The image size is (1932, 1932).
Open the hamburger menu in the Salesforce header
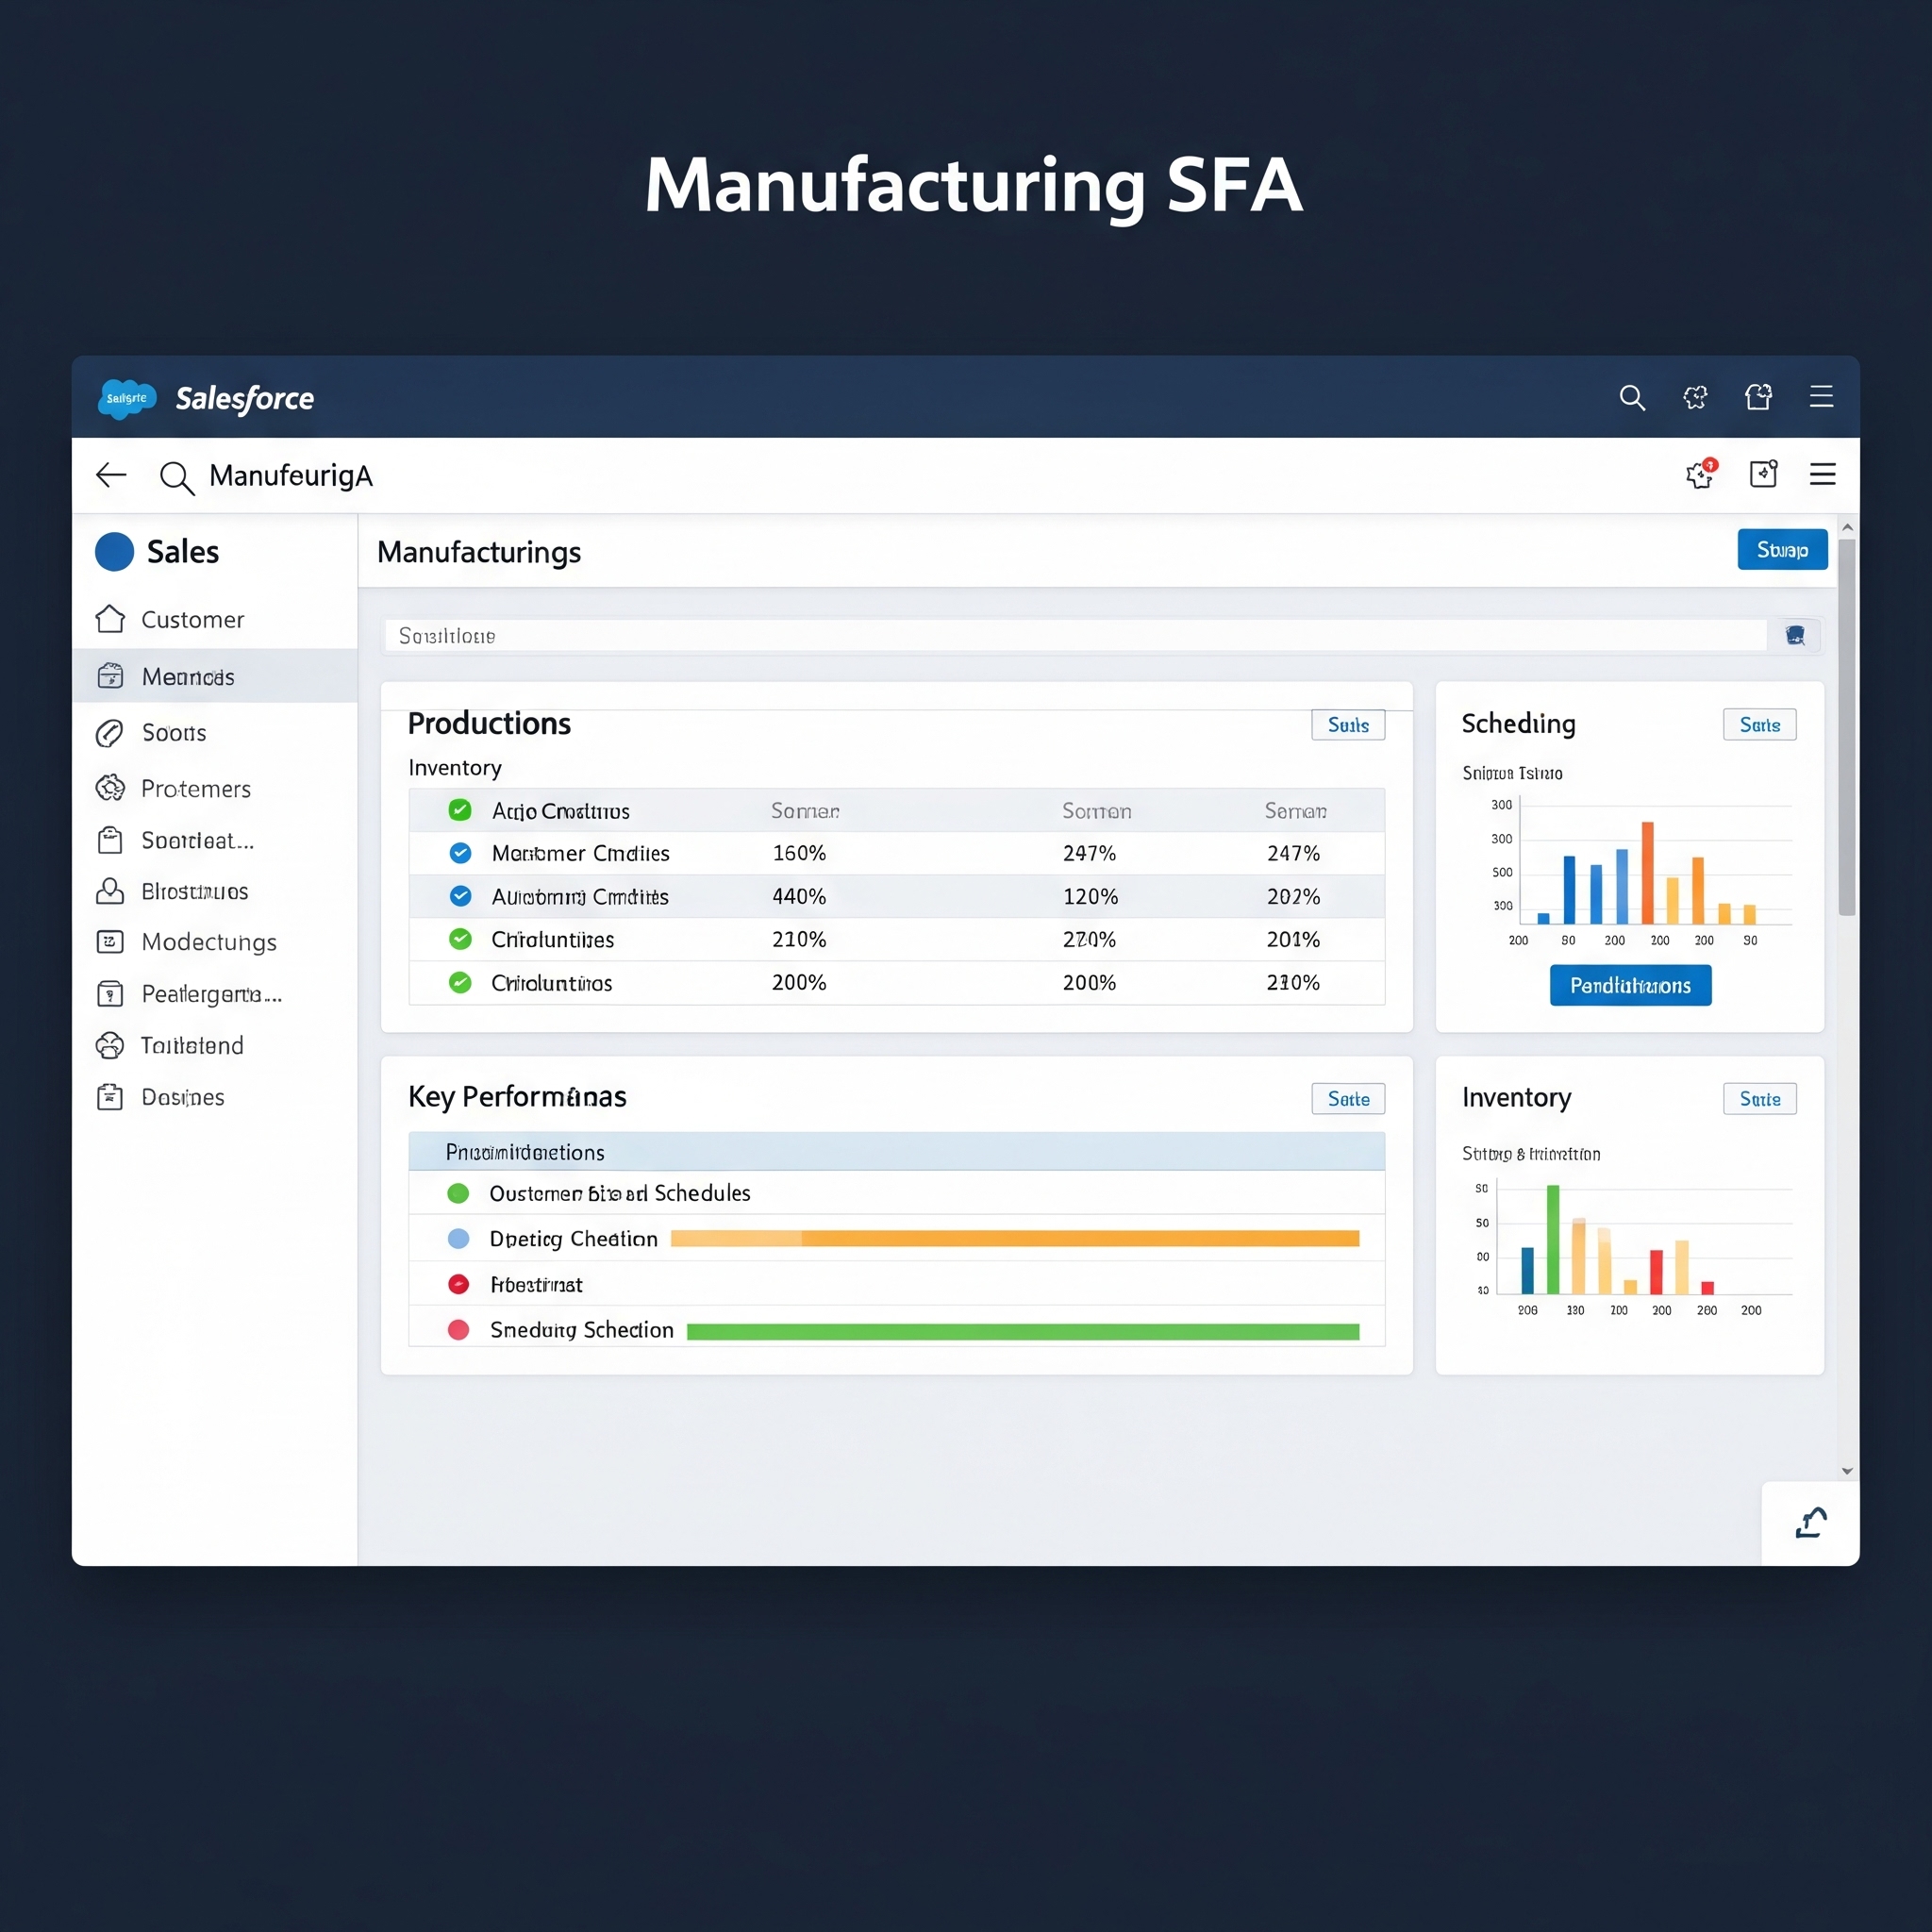1821,397
